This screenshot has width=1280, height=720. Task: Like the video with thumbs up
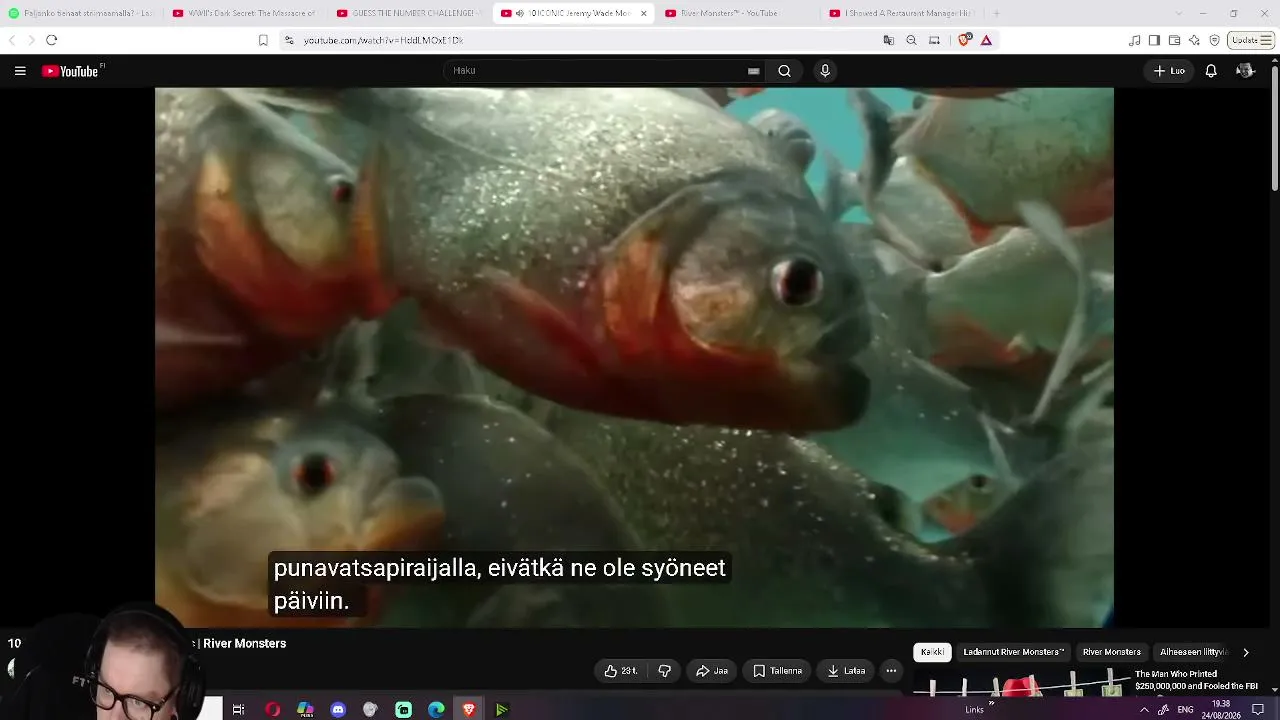(x=621, y=671)
